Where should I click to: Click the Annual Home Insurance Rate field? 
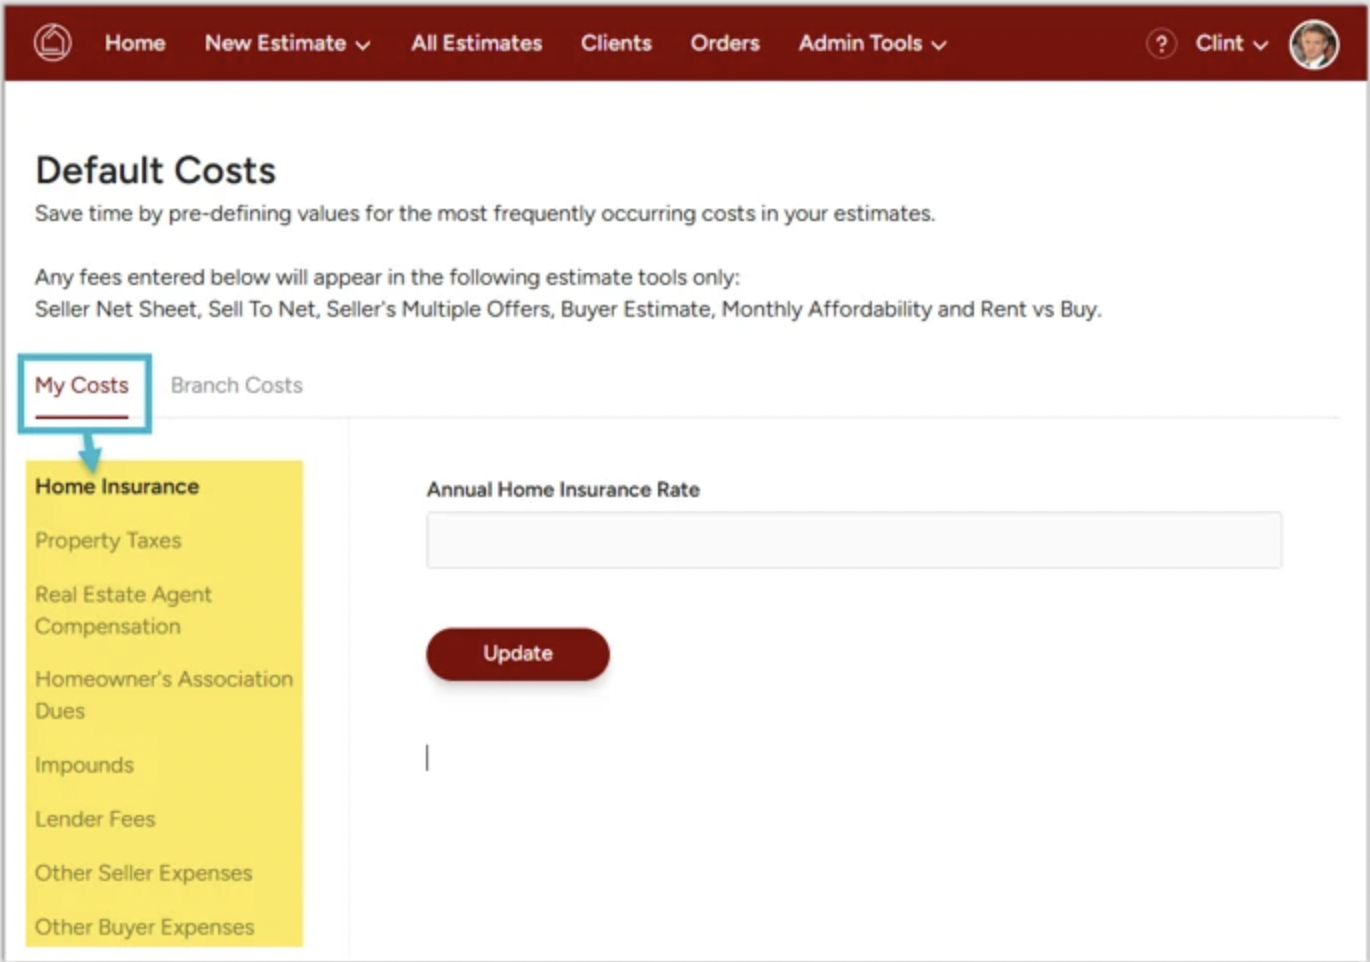(x=854, y=540)
